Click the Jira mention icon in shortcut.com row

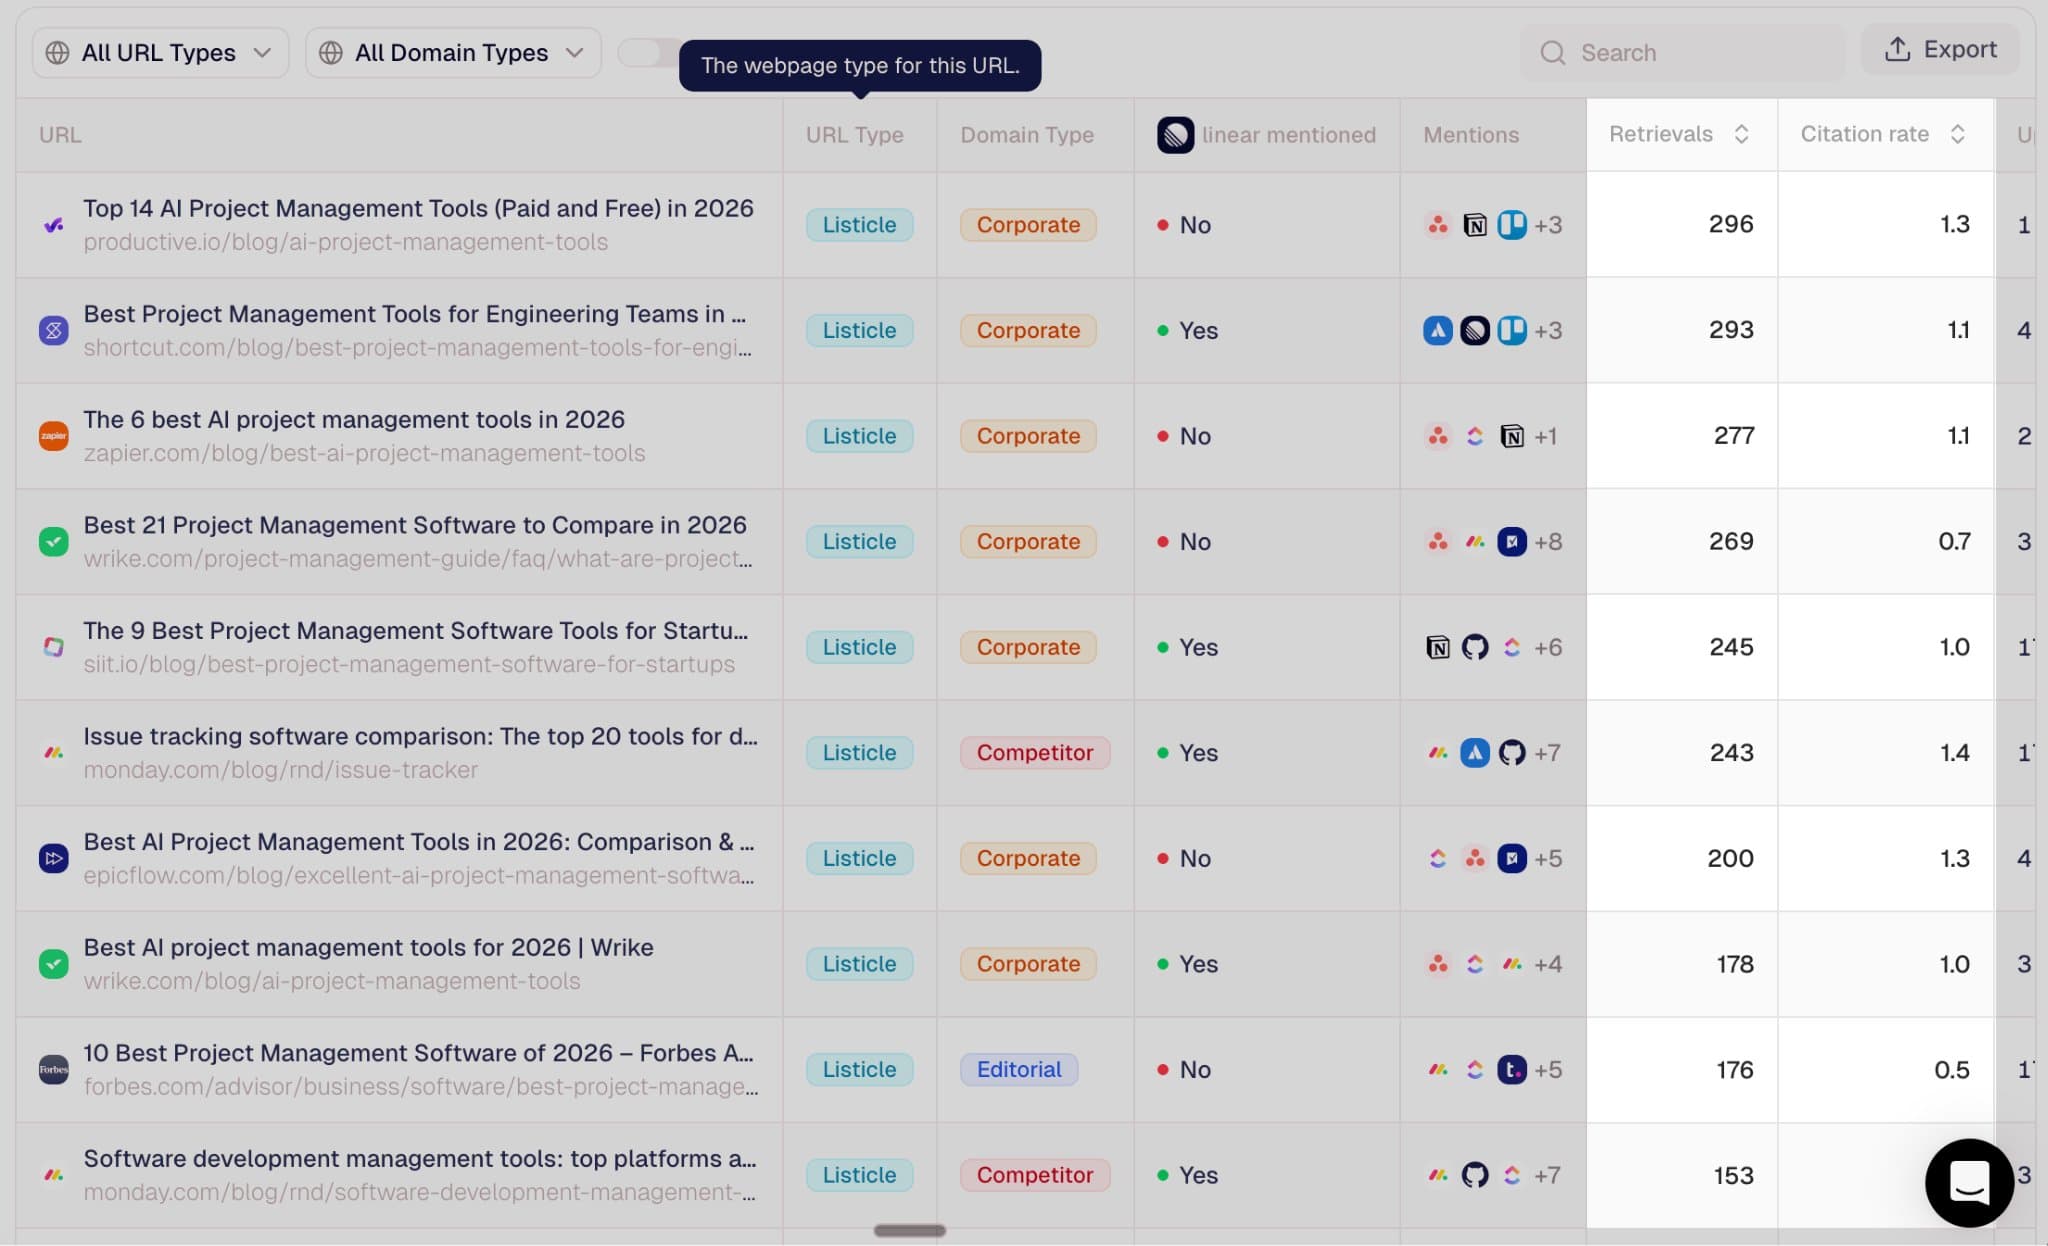1438,330
